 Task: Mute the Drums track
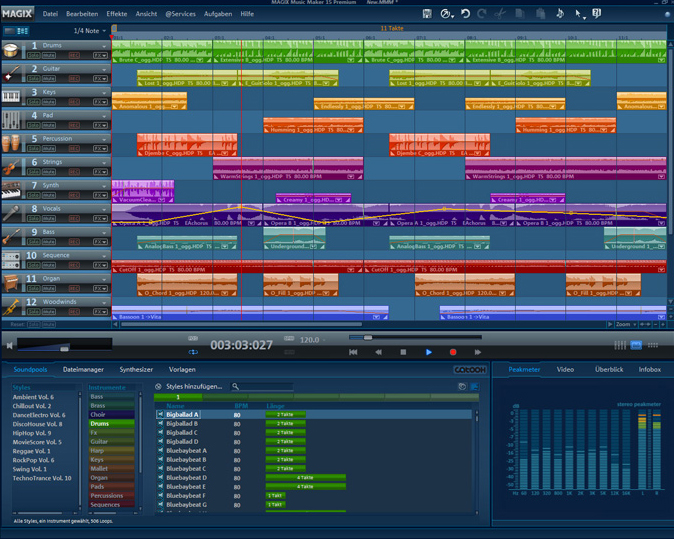coord(49,55)
